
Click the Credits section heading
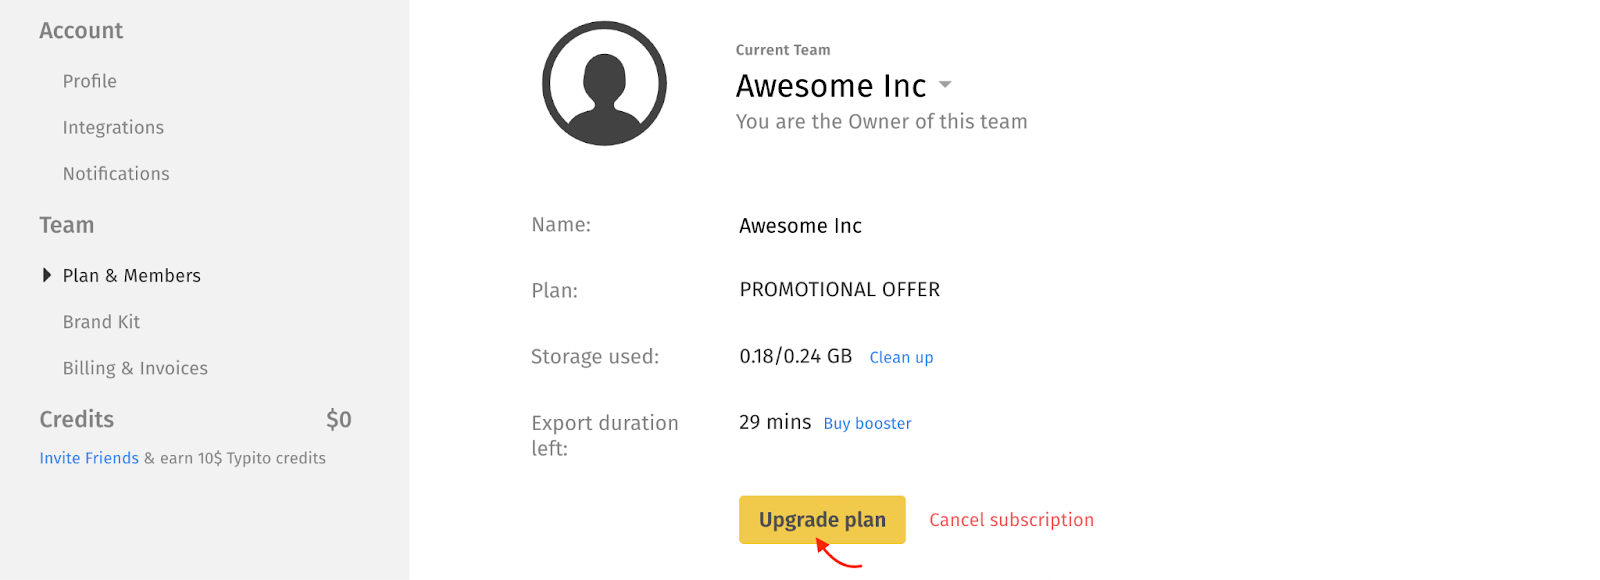click(77, 420)
